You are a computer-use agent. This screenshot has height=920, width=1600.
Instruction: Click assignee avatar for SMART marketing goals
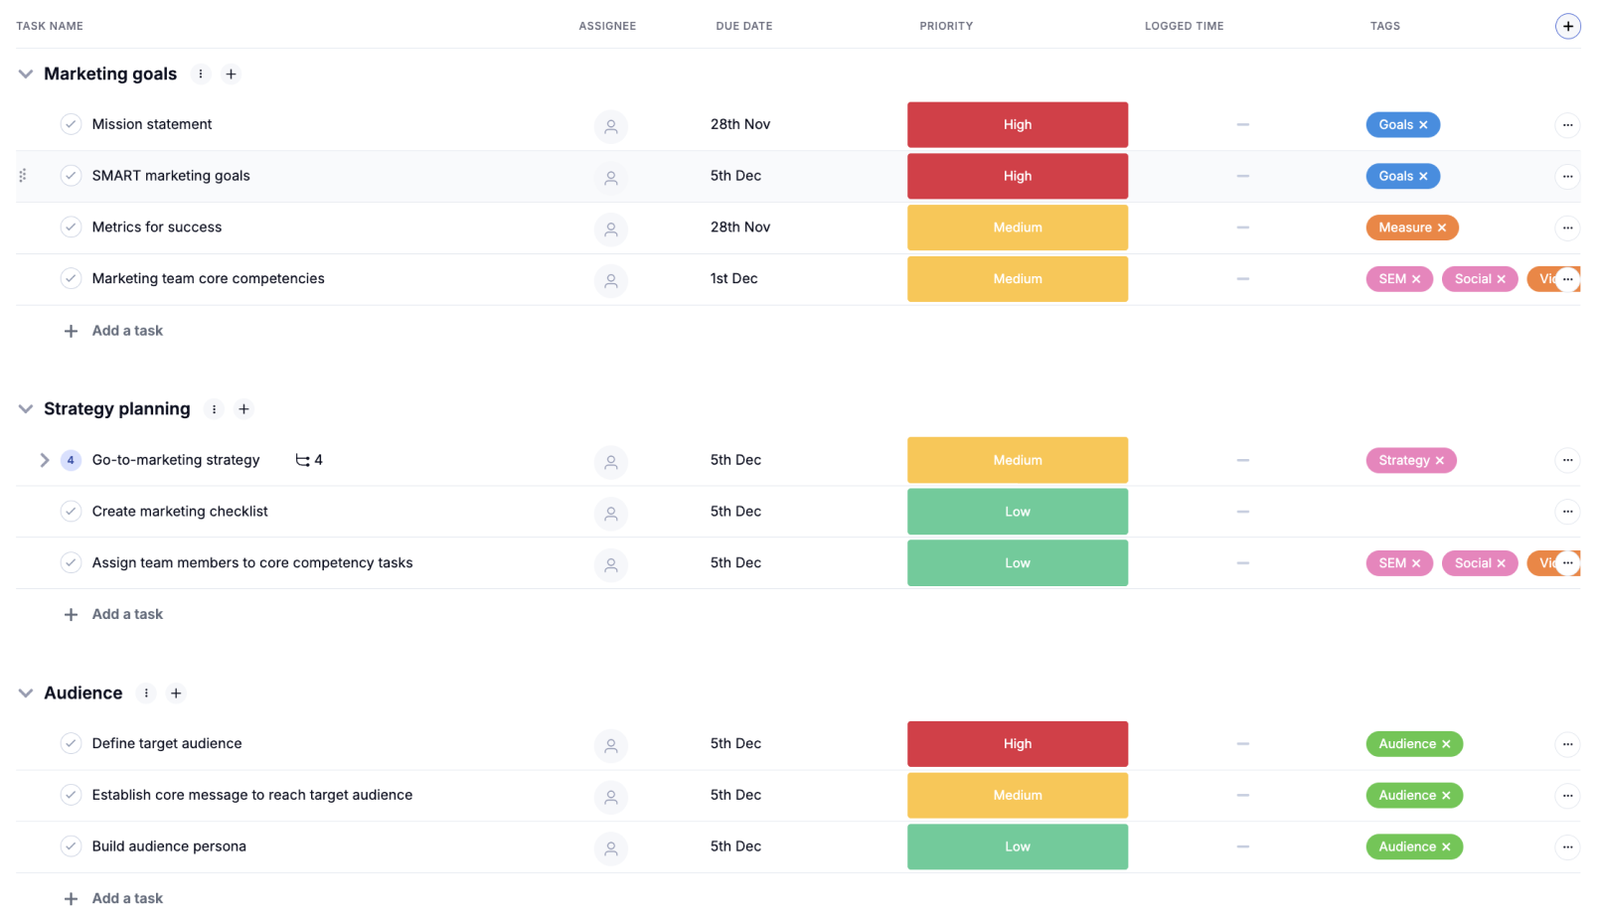[x=611, y=177]
